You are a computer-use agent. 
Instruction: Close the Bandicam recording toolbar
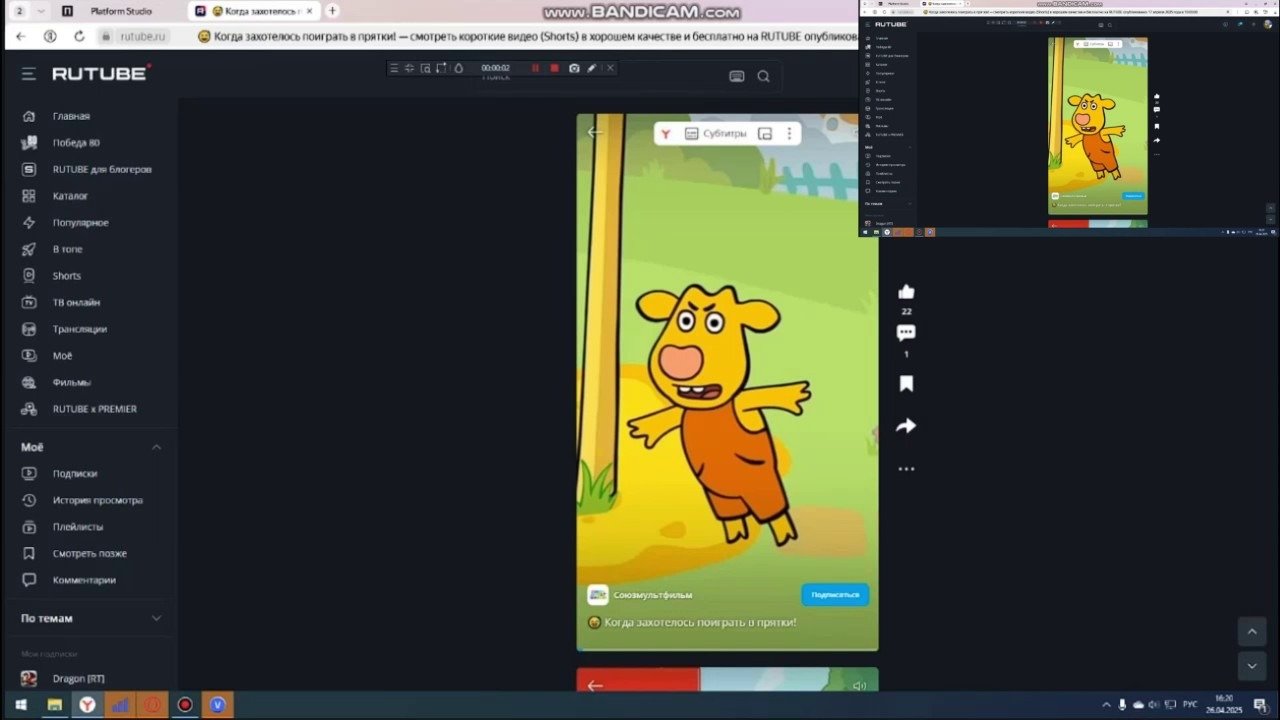610,68
